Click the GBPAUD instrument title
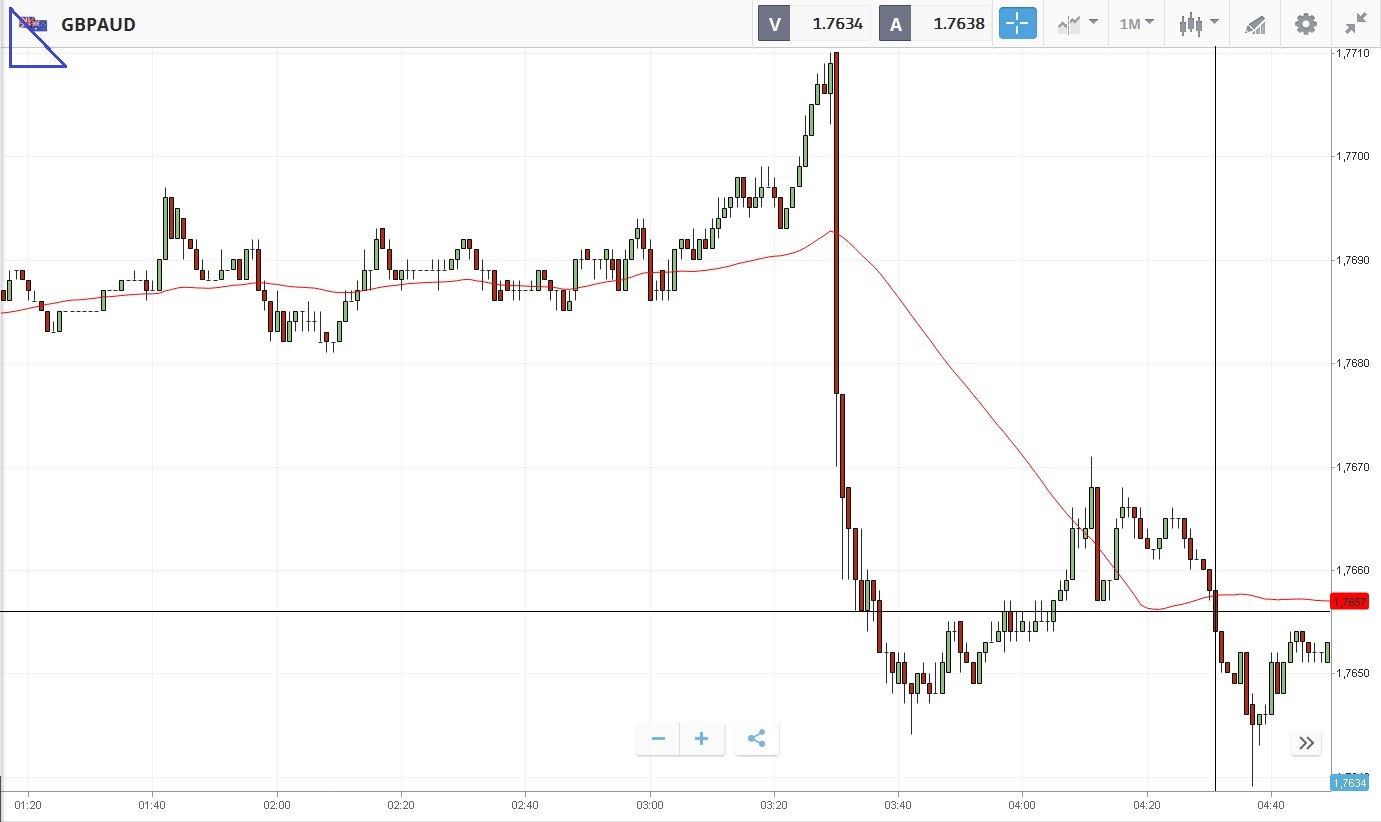 coord(98,24)
